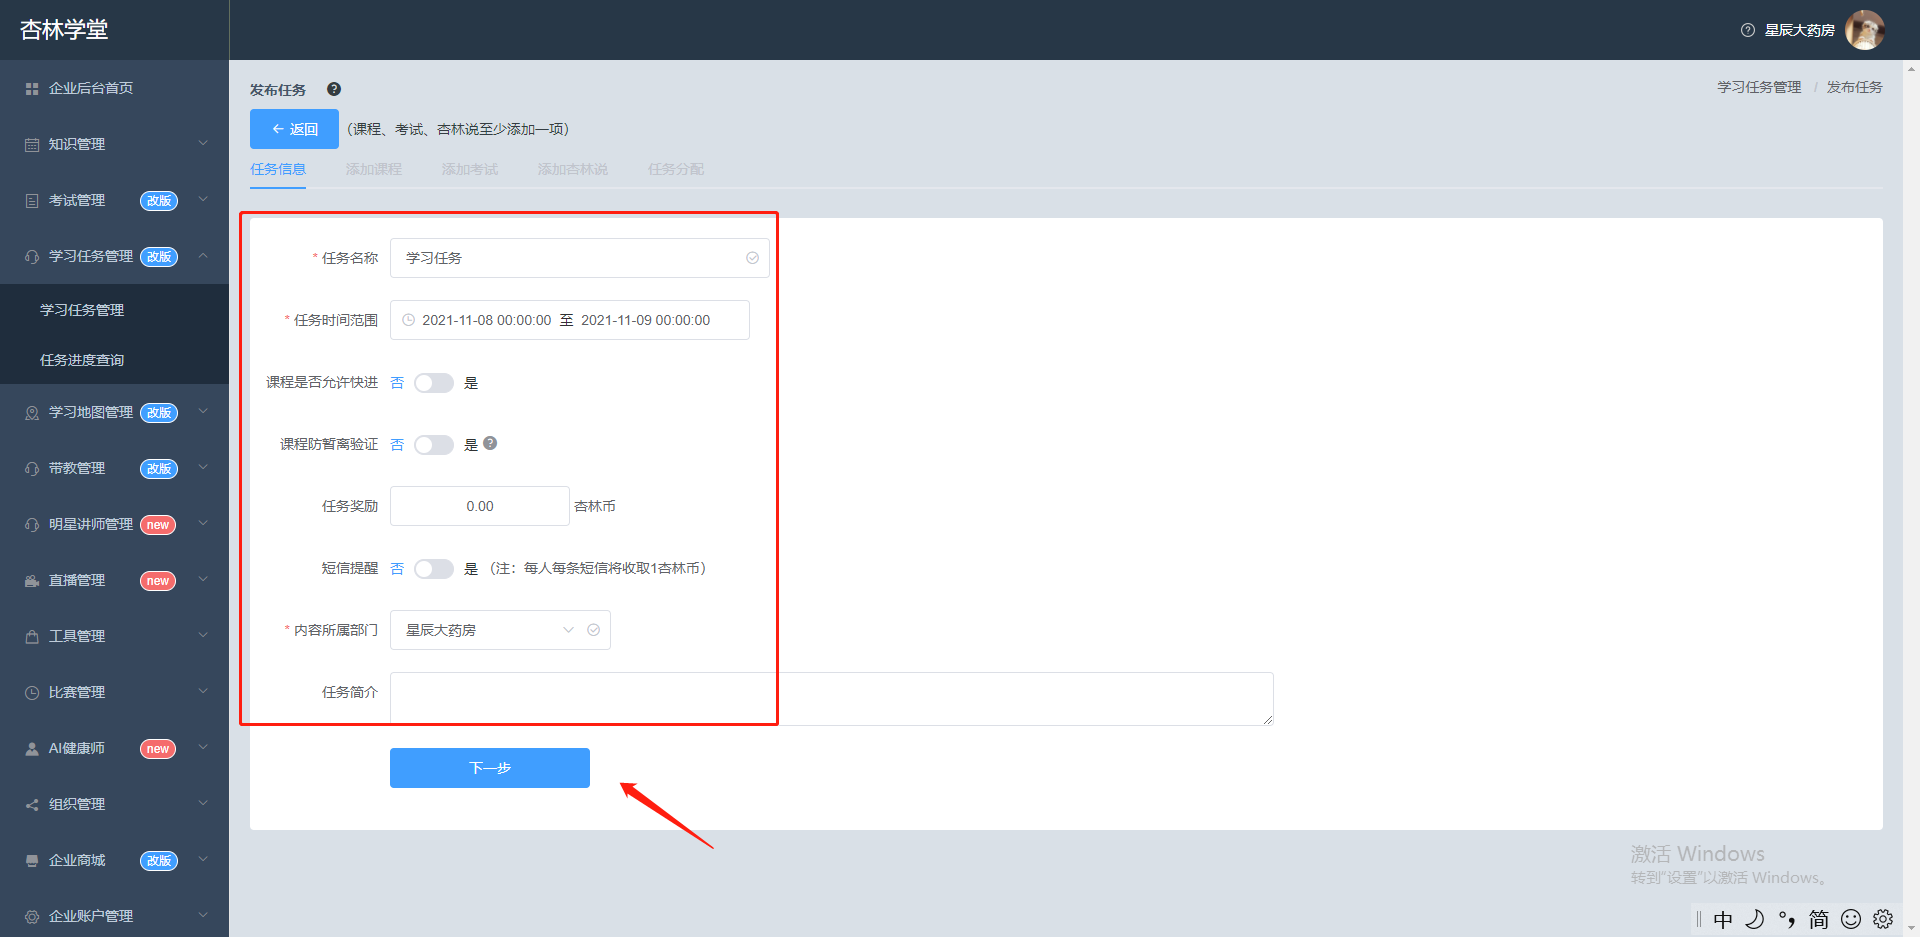The height and width of the screenshot is (937, 1920).
Task: Click the 任务名称 input field
Action: [x=580, y=258]
